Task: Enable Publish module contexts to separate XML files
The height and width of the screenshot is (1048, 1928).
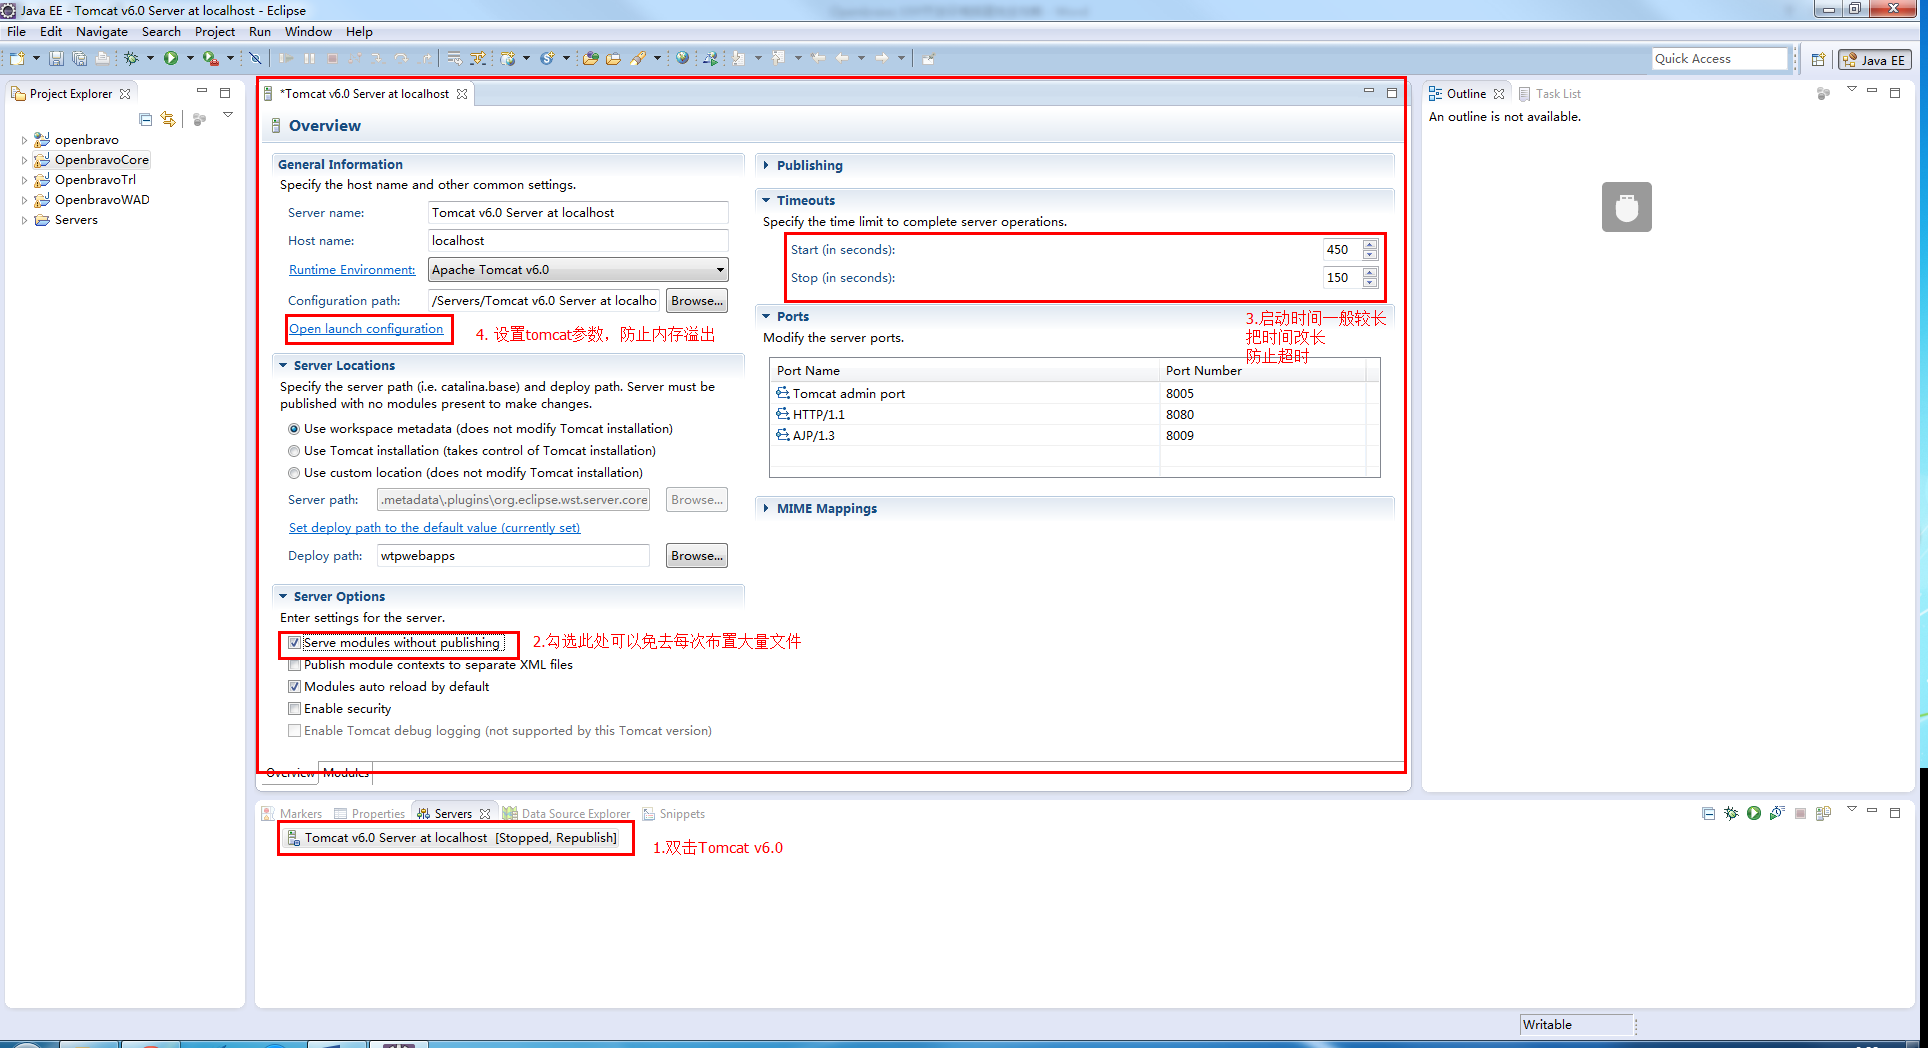Action: (x=294, y=665)
